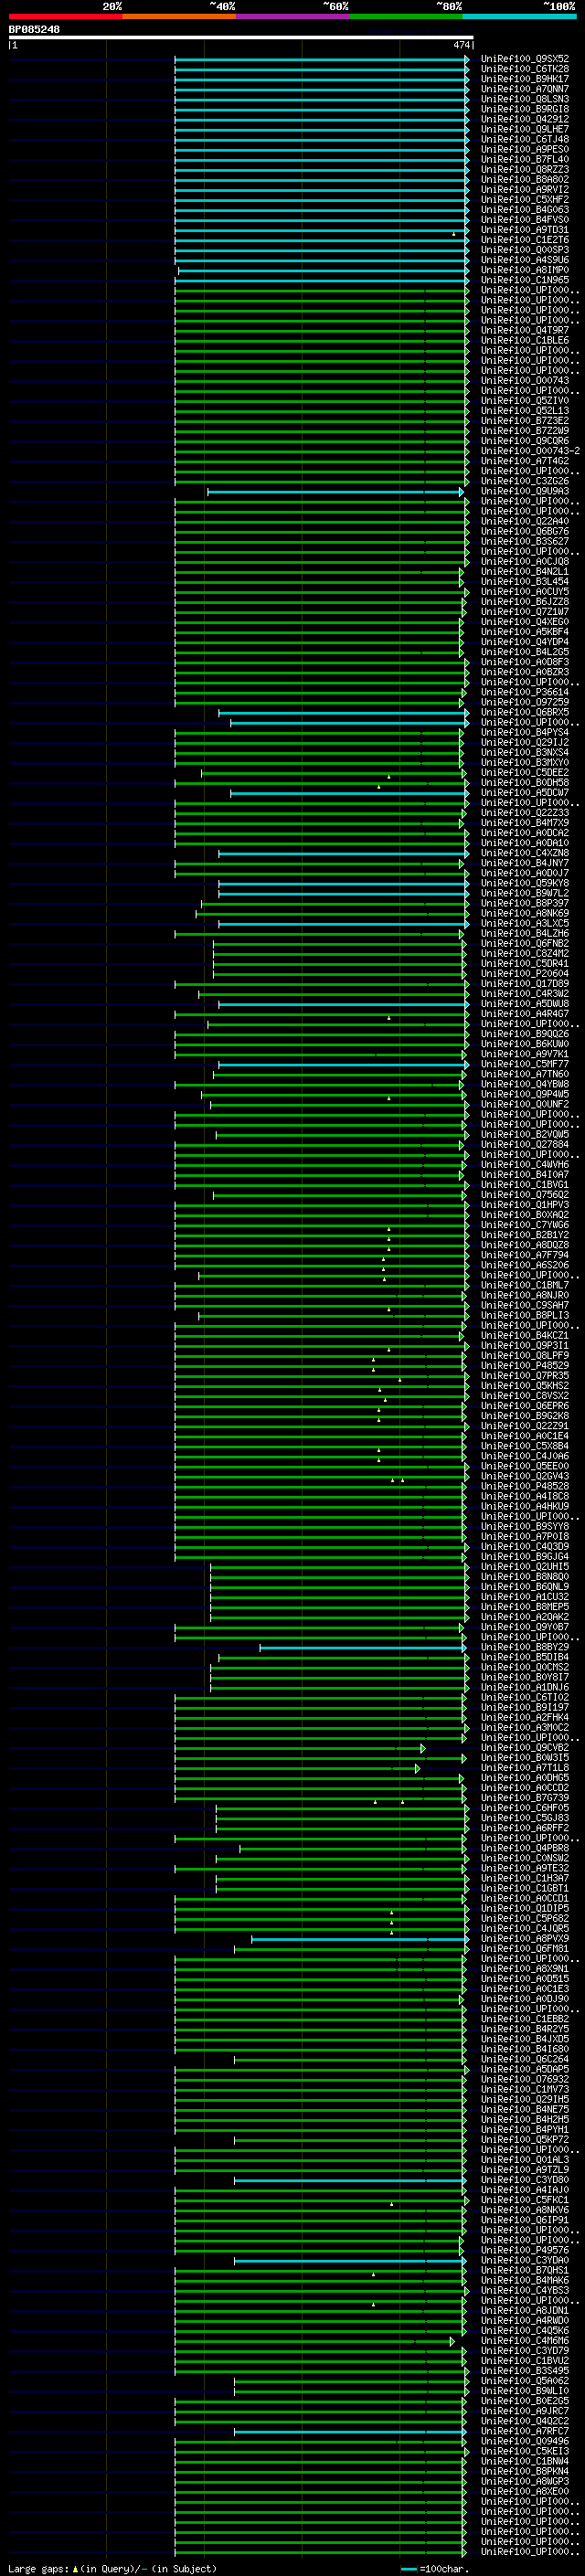Select hit label UniRef100_A5DCW7
The width and height of the screenshot is (585, 2576).
pos(525,793)
